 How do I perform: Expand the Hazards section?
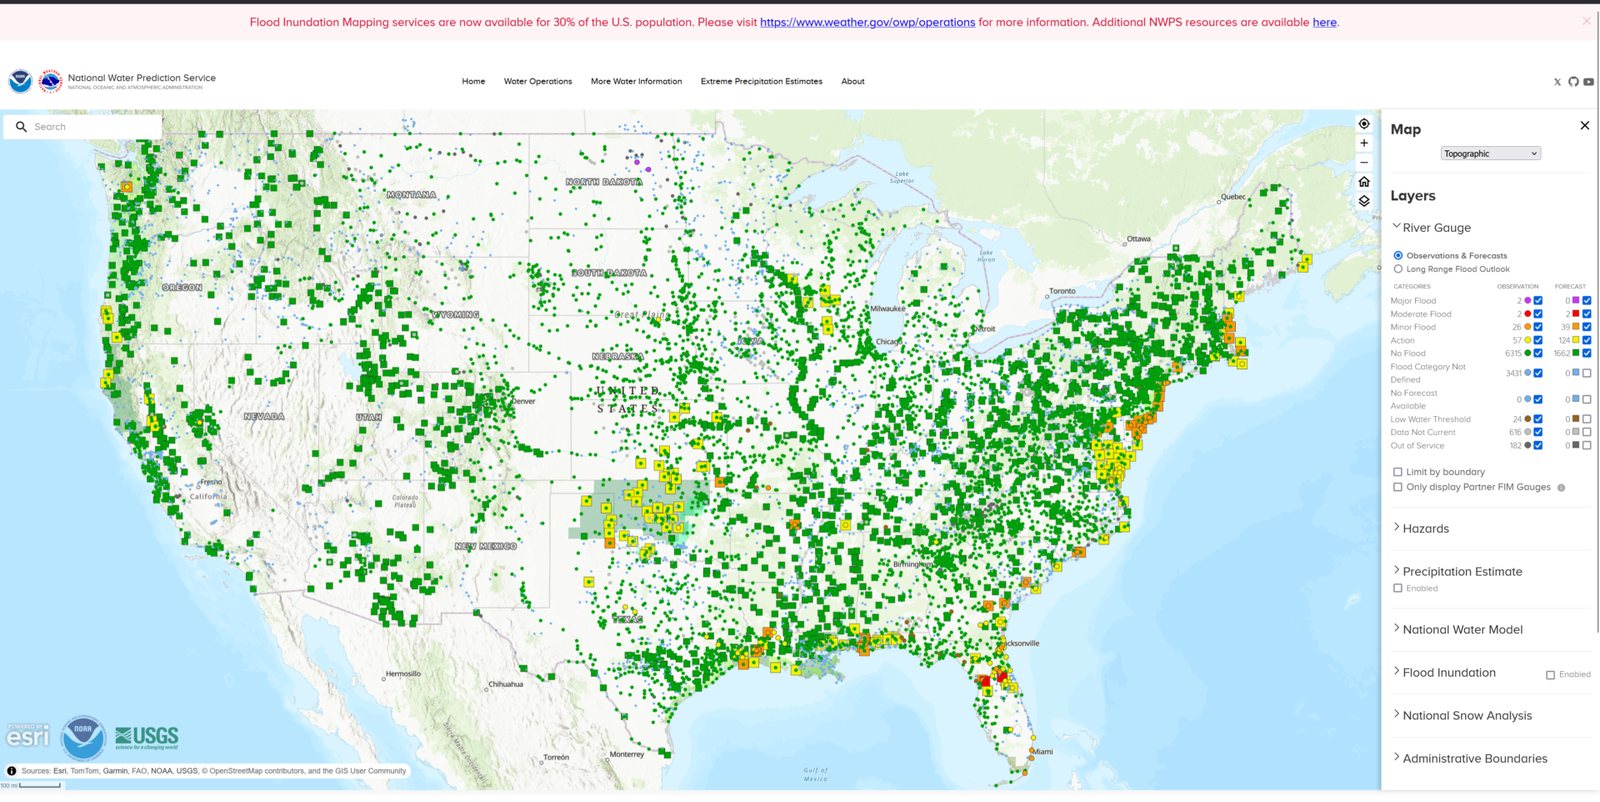click(x=1421, y=529)
